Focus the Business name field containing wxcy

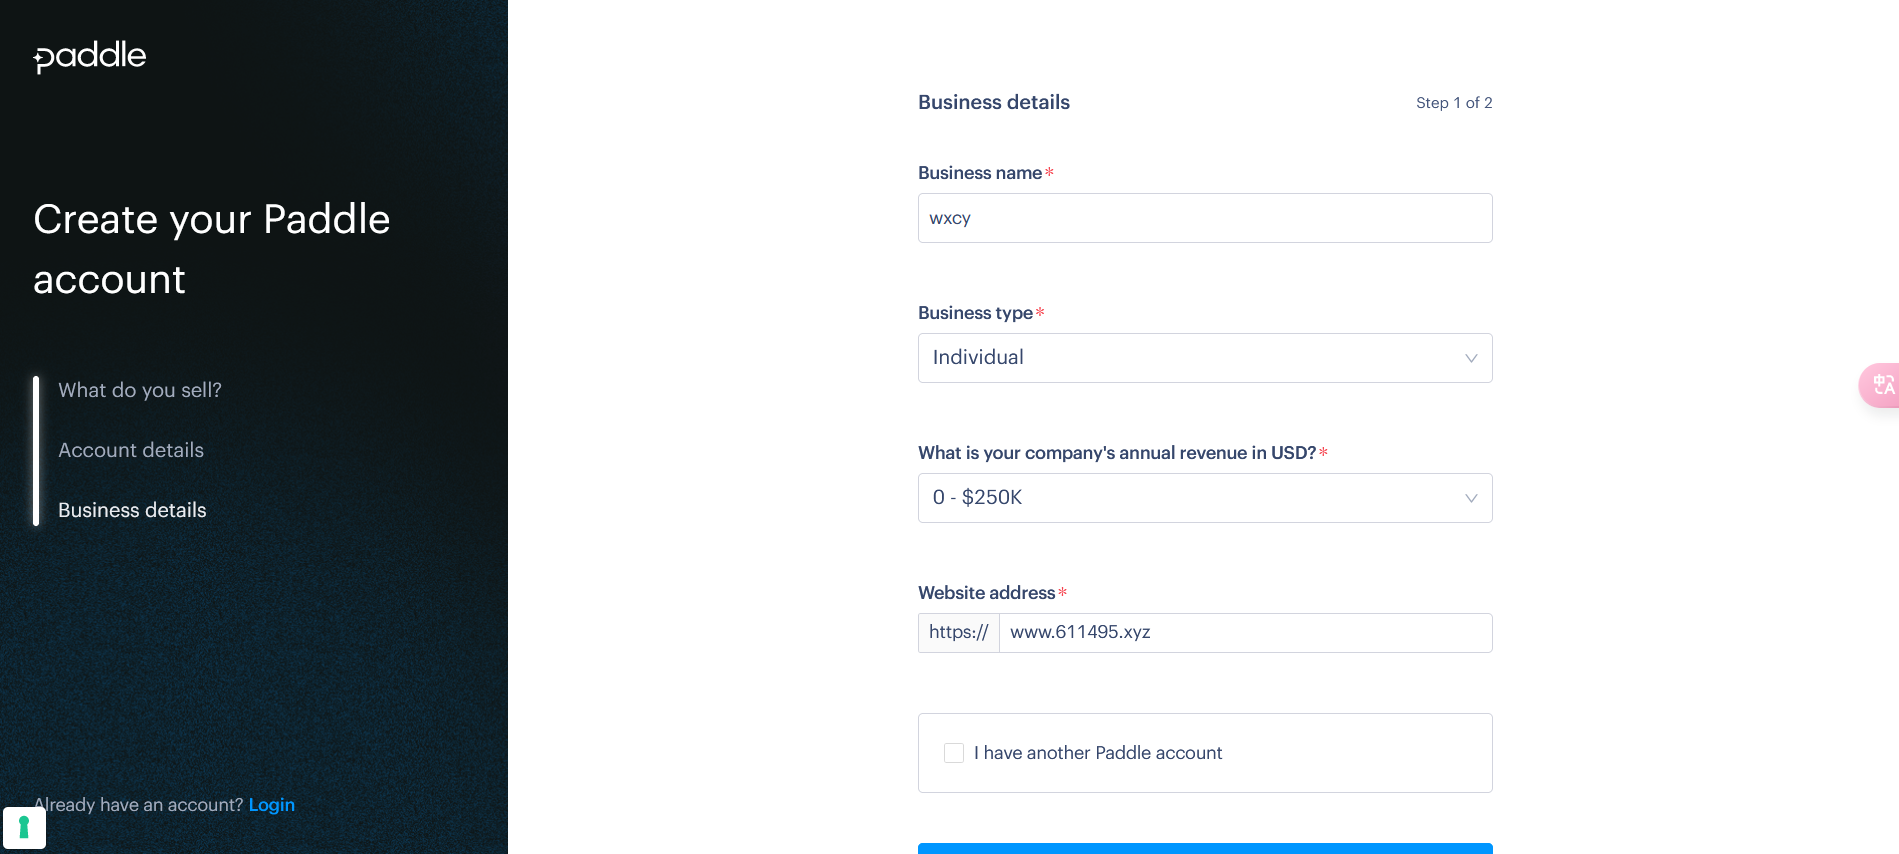coord(1205,218)
